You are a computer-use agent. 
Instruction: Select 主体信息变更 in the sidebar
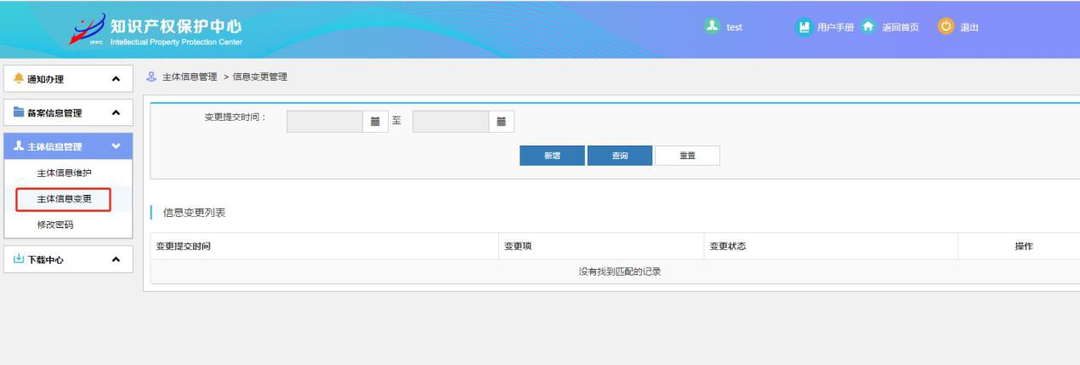[64, 199]
